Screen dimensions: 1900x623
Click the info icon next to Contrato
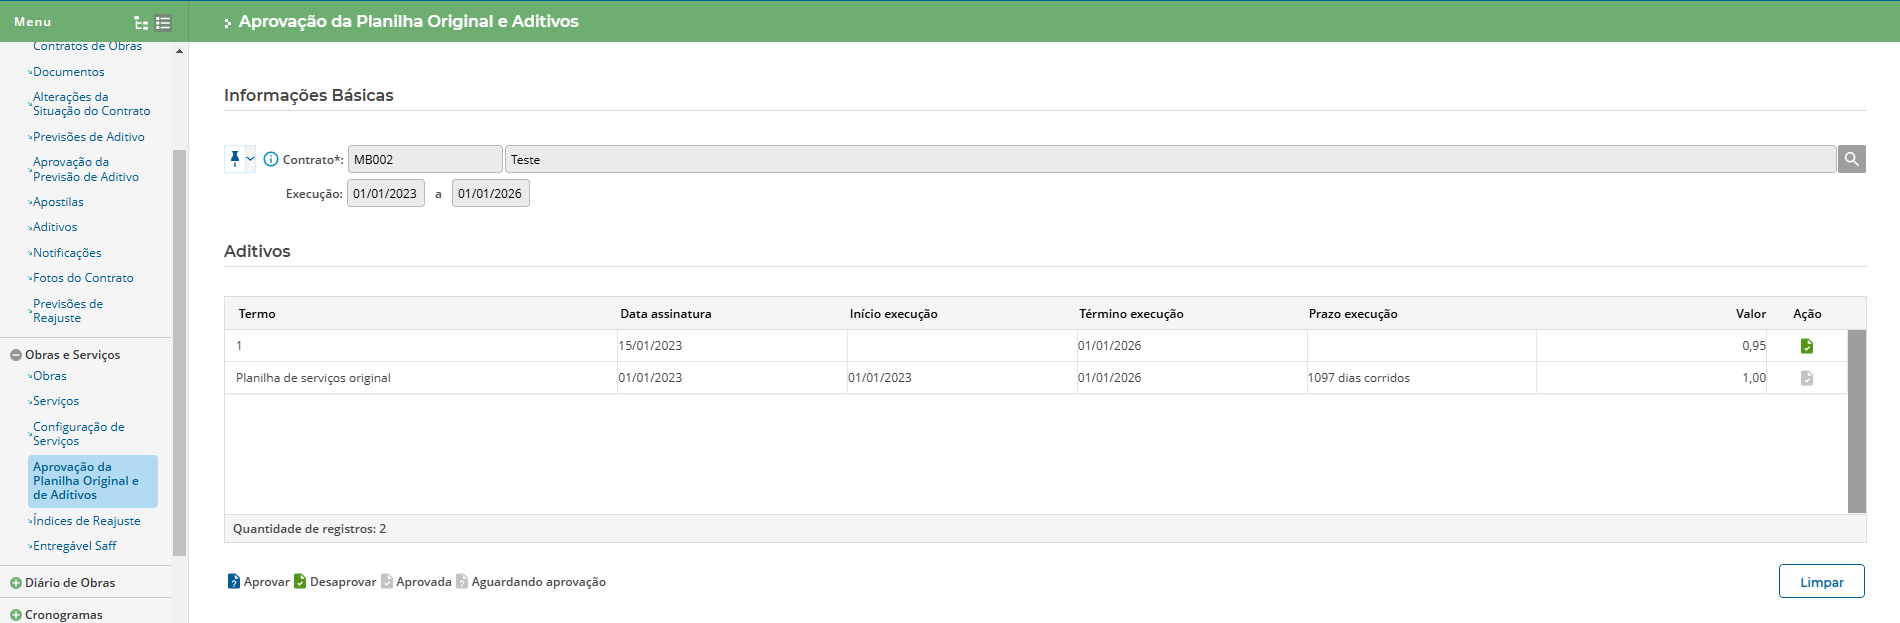coord(271,159)
